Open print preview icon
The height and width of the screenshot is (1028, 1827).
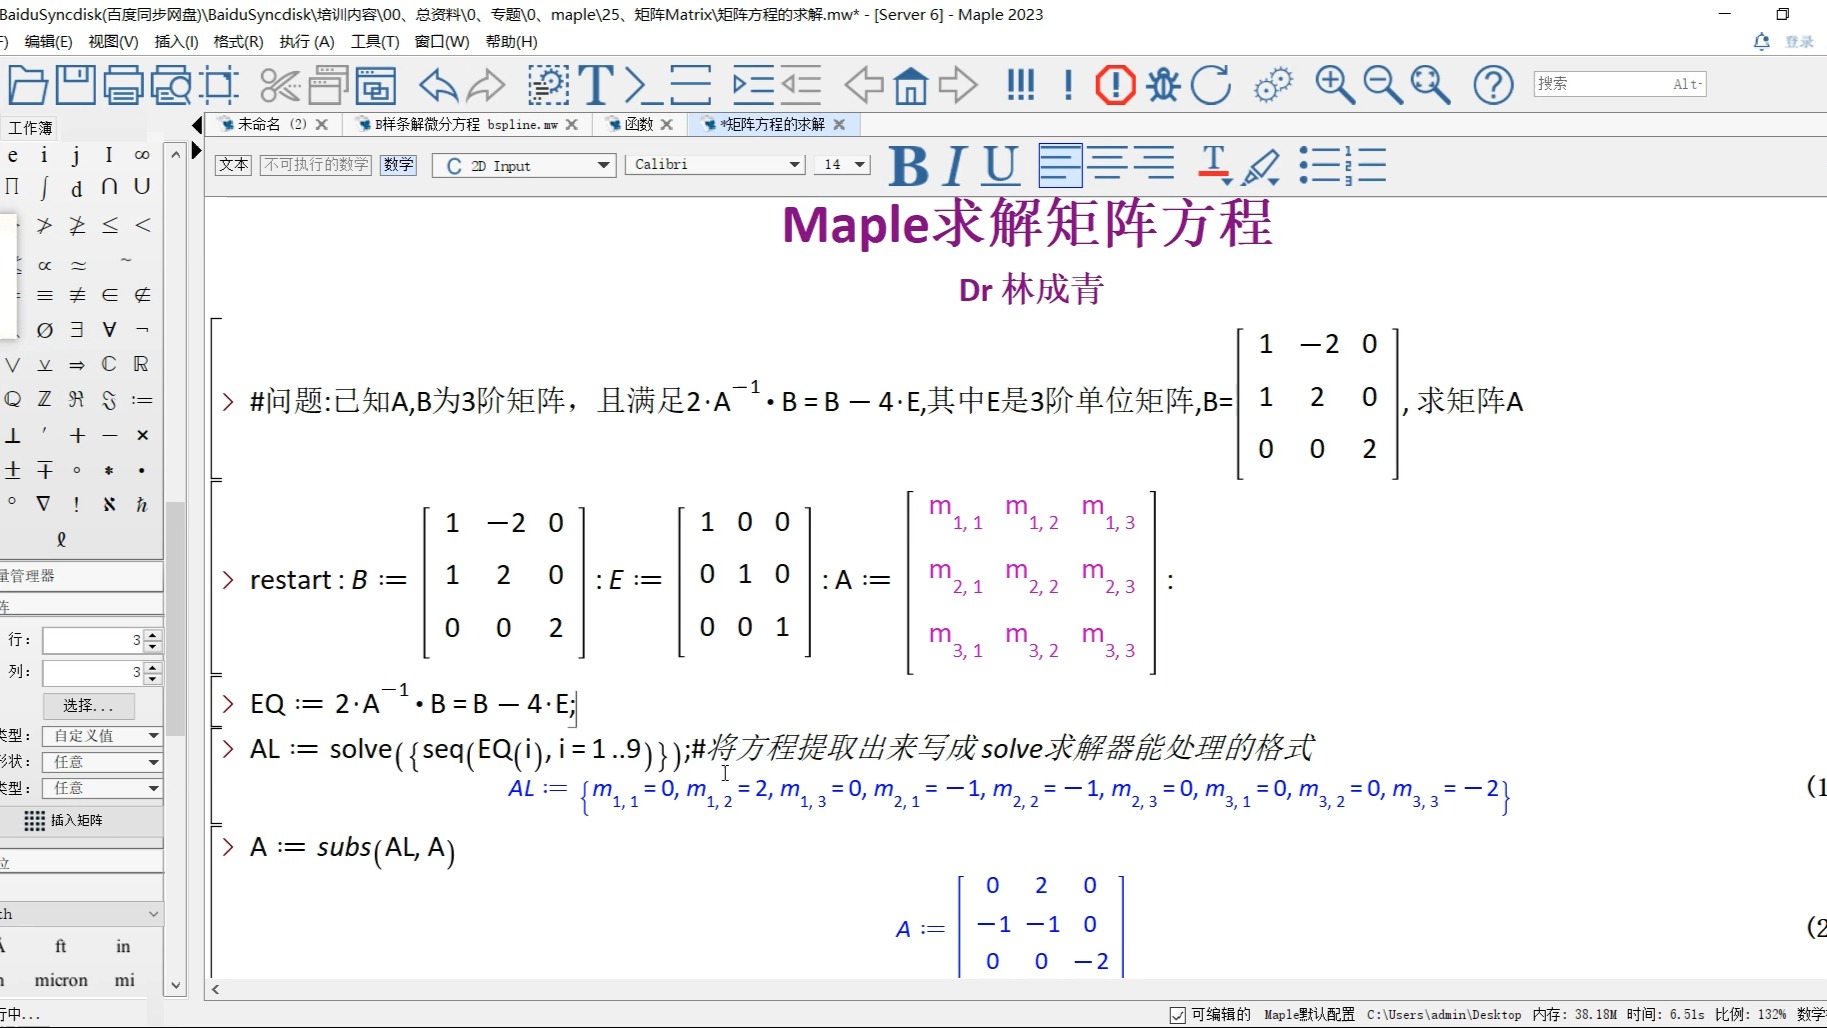[172, 85]
